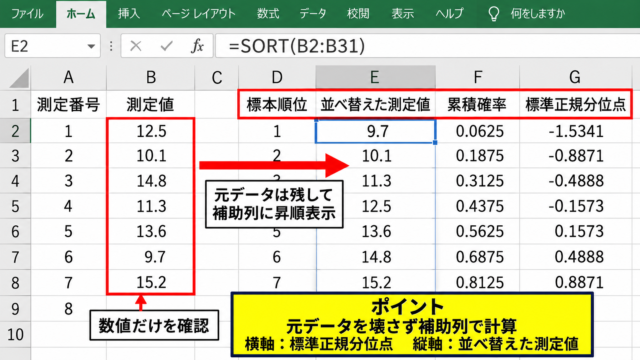Select cell G5 with value -0.1573
The height and width of the screenshot is (360, 640).
pyautogui.click(x=575, y=206)
